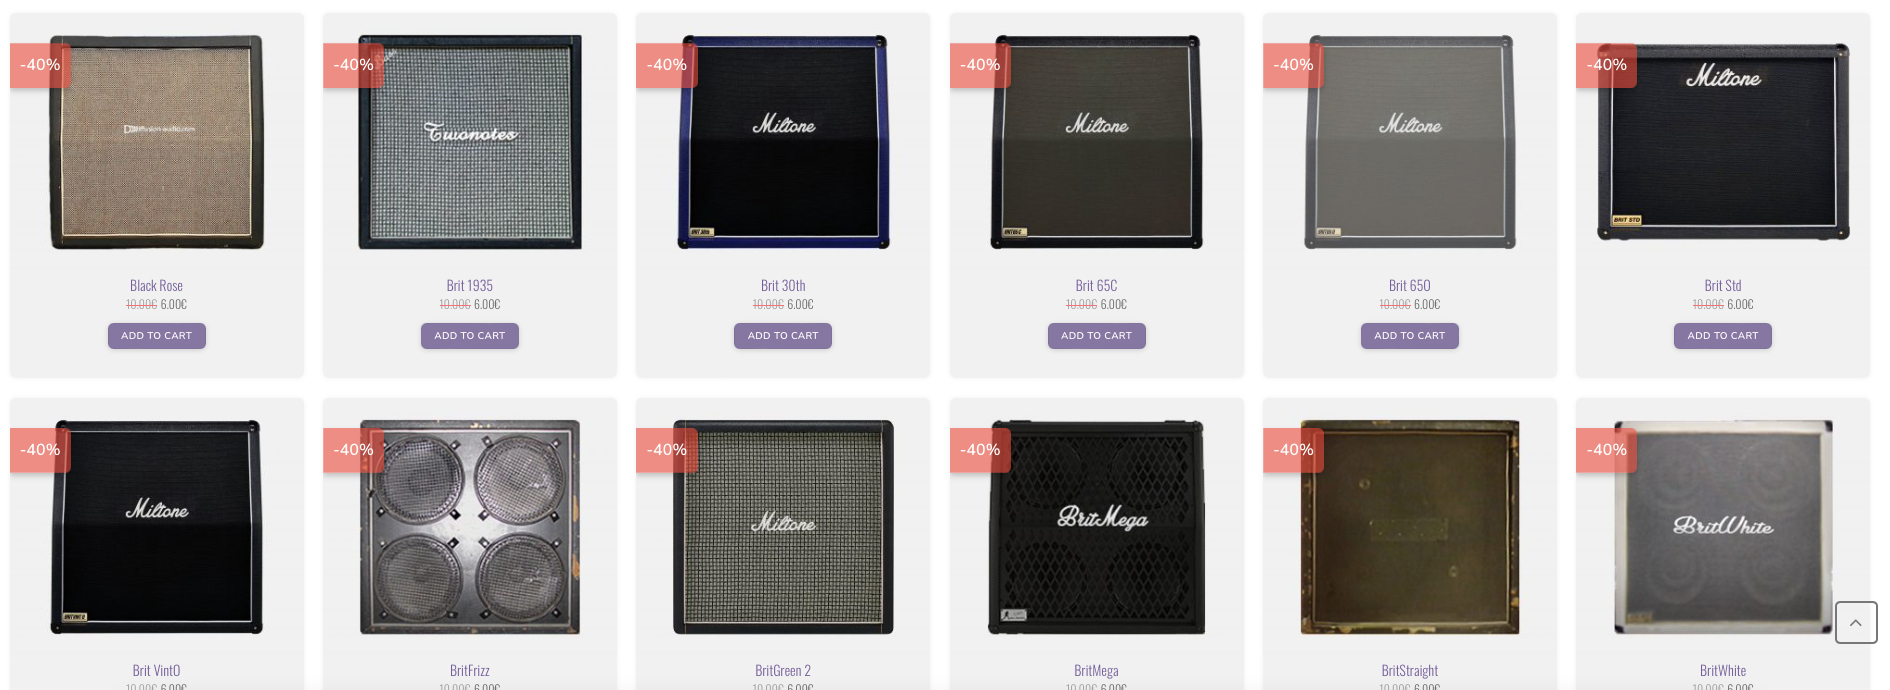Open the BritGreen 2 product link

pos(783,671)
